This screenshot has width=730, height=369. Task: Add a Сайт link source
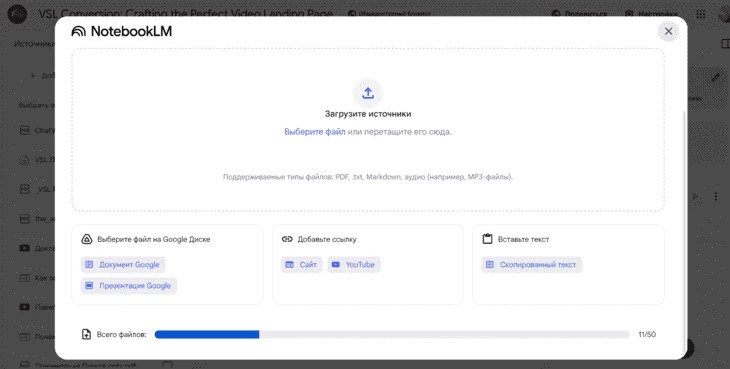[302, 265]
